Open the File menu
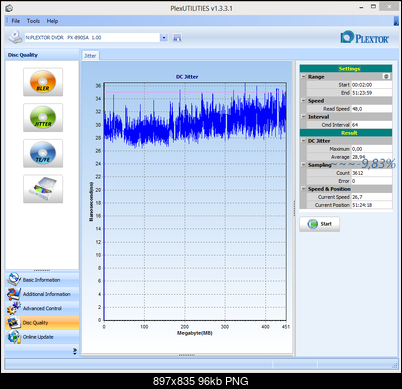Image resolution: width=402 pixels, height=389 pixels. 16,21
